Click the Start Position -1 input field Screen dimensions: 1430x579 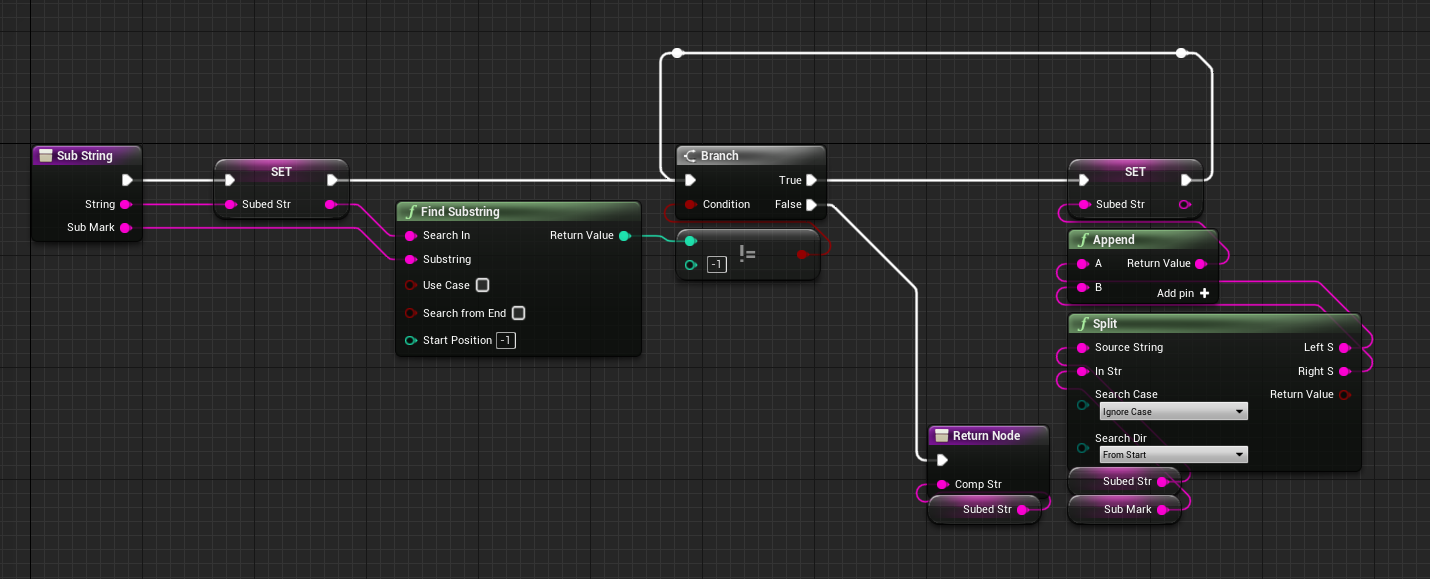(505, 340)
